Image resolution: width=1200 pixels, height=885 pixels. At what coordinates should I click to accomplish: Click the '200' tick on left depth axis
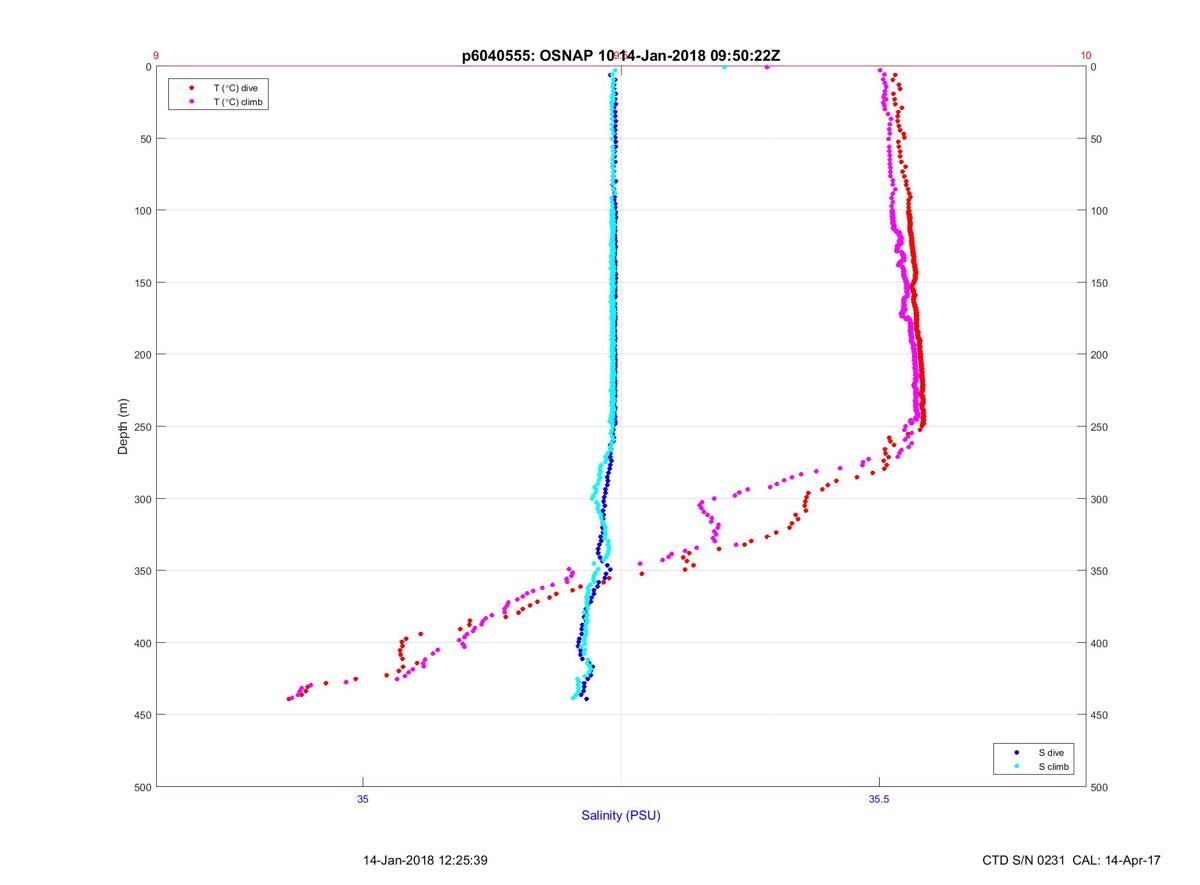tap(141, 355)
